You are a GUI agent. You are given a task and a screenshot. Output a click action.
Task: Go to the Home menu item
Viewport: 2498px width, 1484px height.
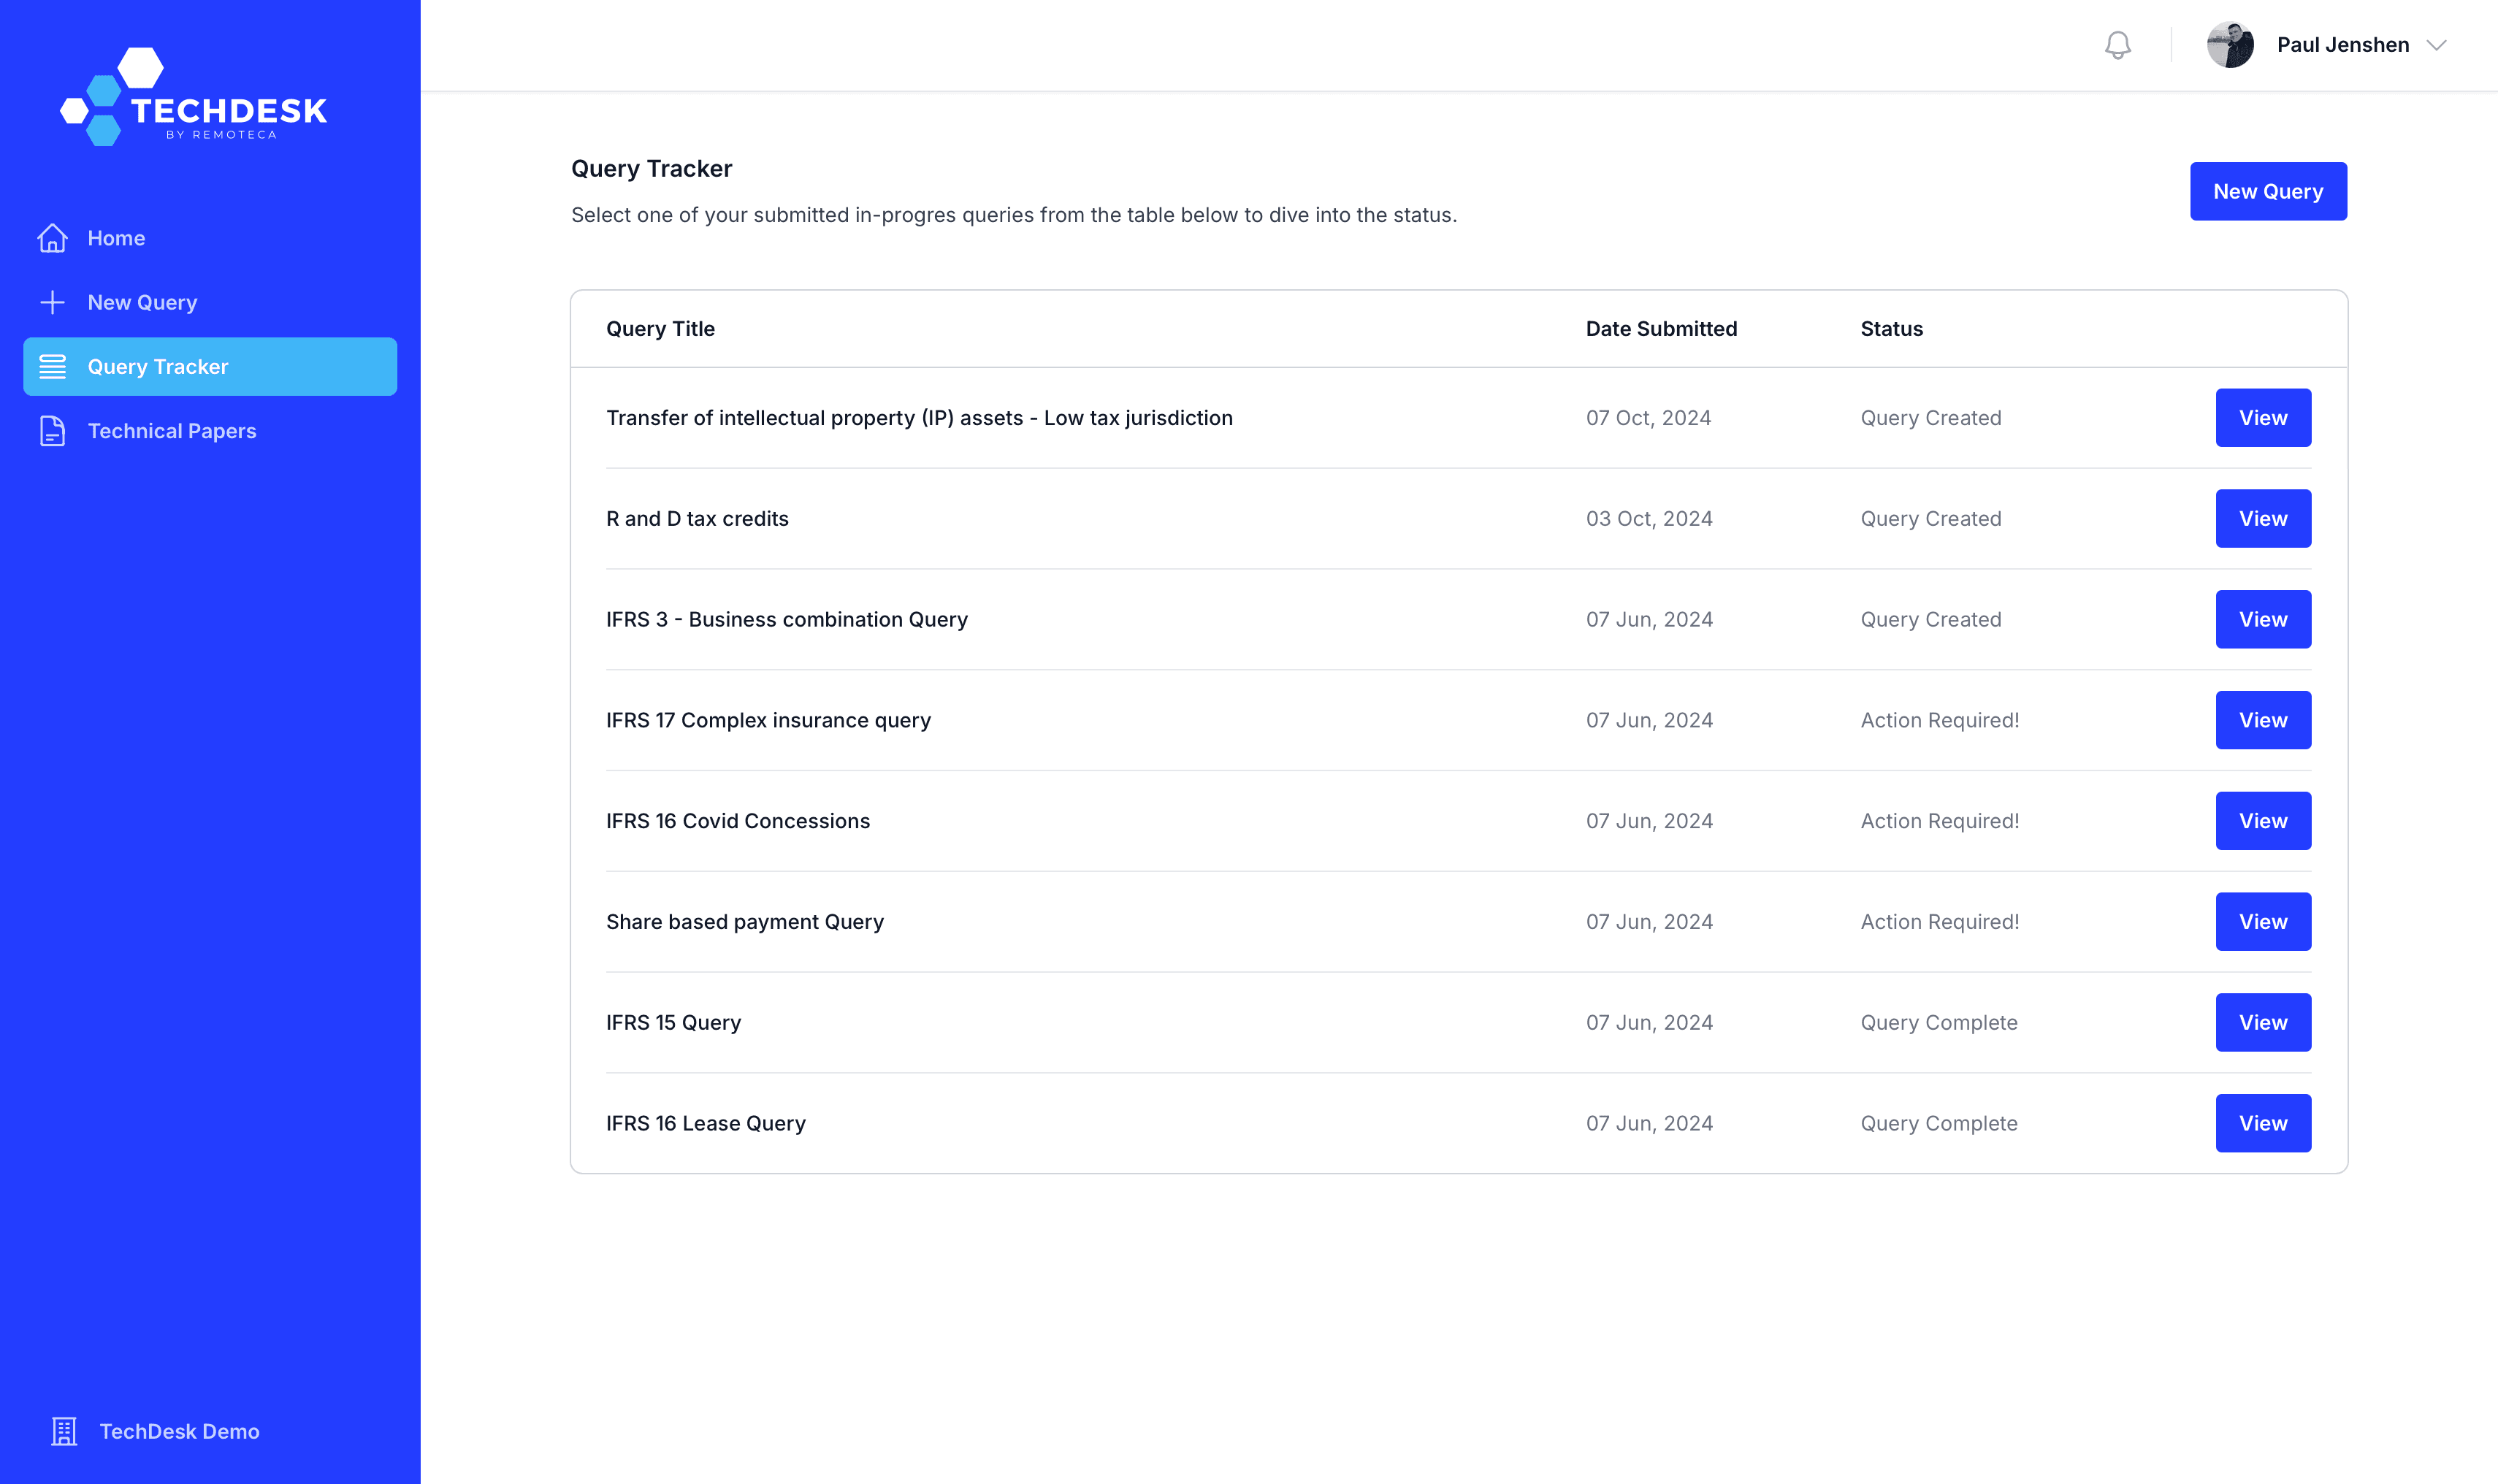click(116, 238)
